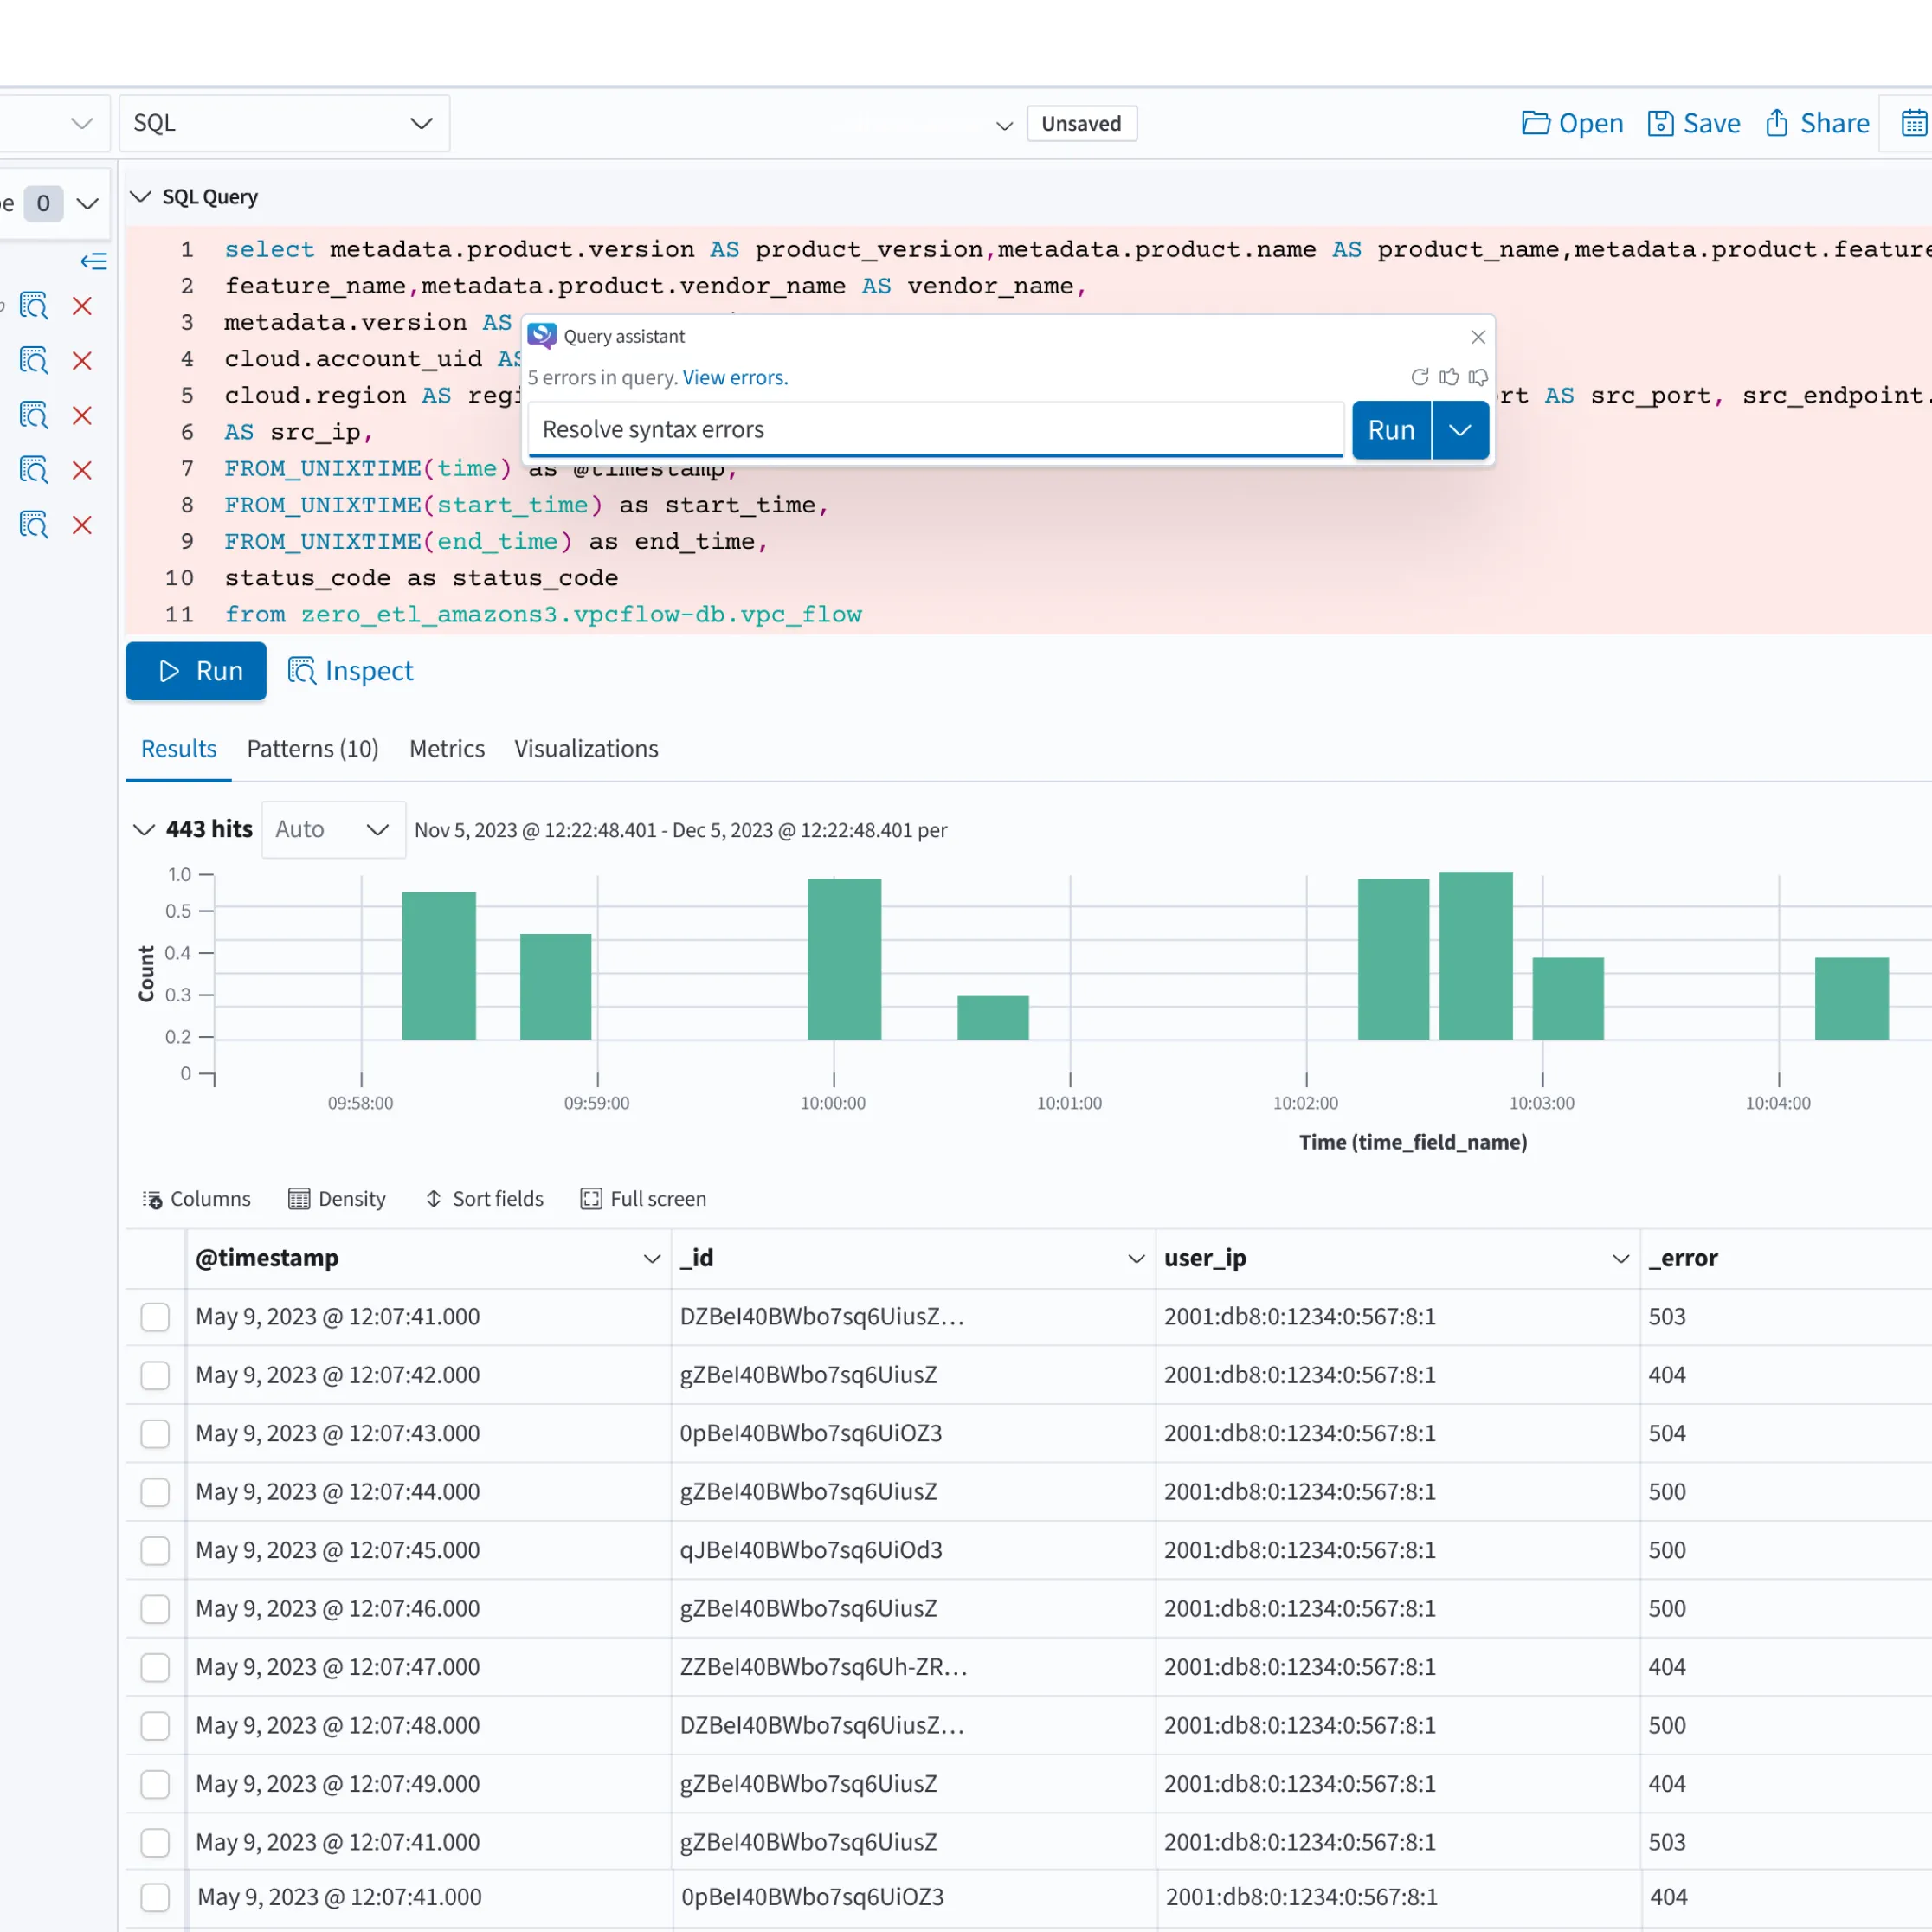Open the user_ip column menu
1932x1932 pixels.
1621,1258
